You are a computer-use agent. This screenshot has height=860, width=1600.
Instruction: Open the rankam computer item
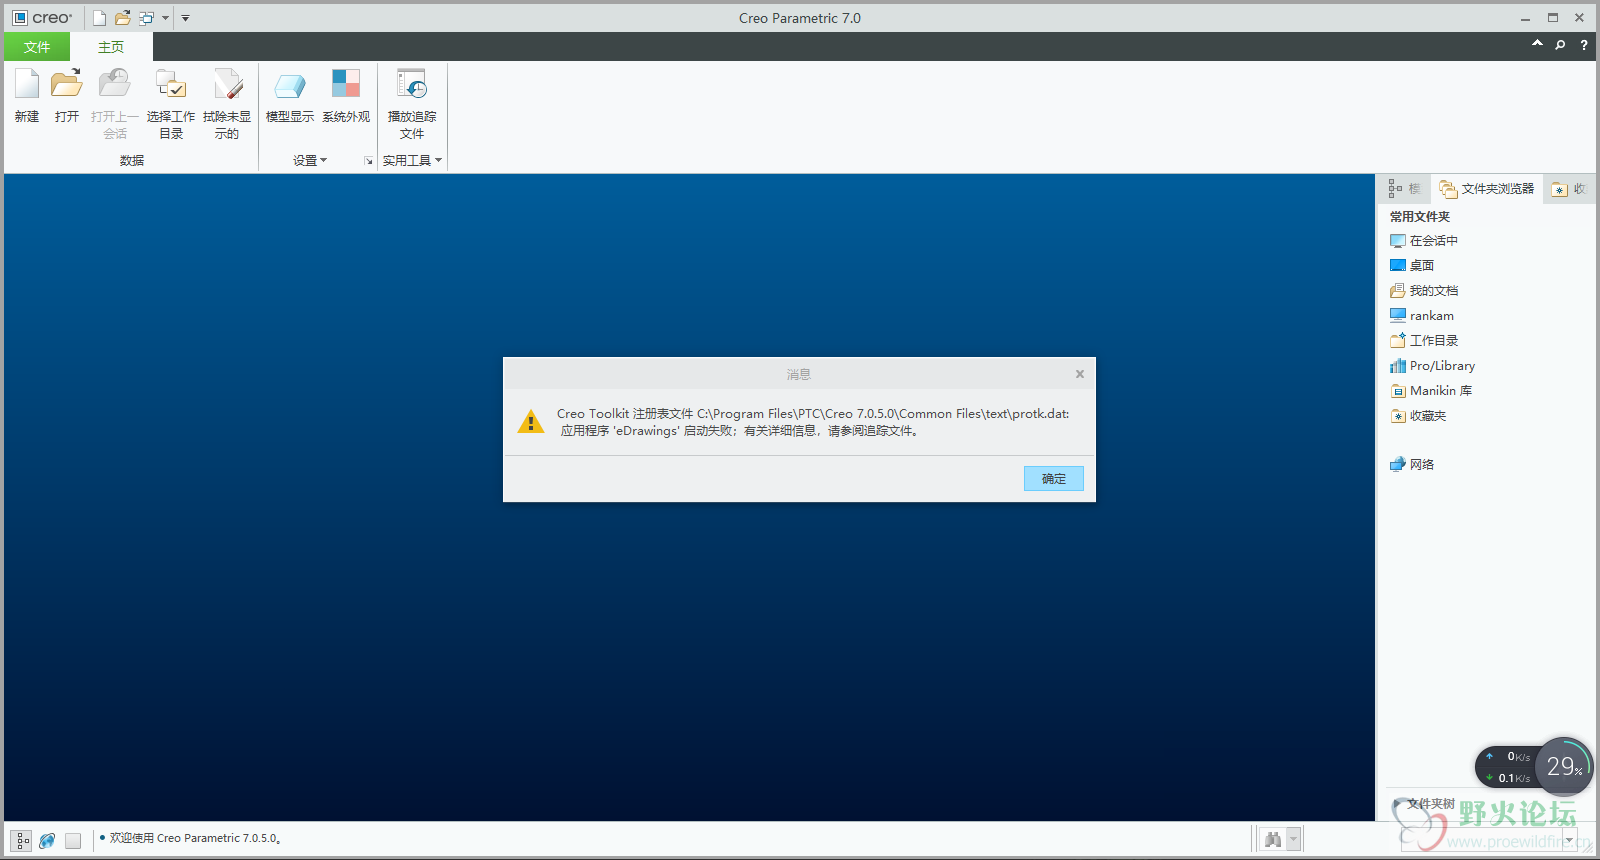(x=1422, y=316)
